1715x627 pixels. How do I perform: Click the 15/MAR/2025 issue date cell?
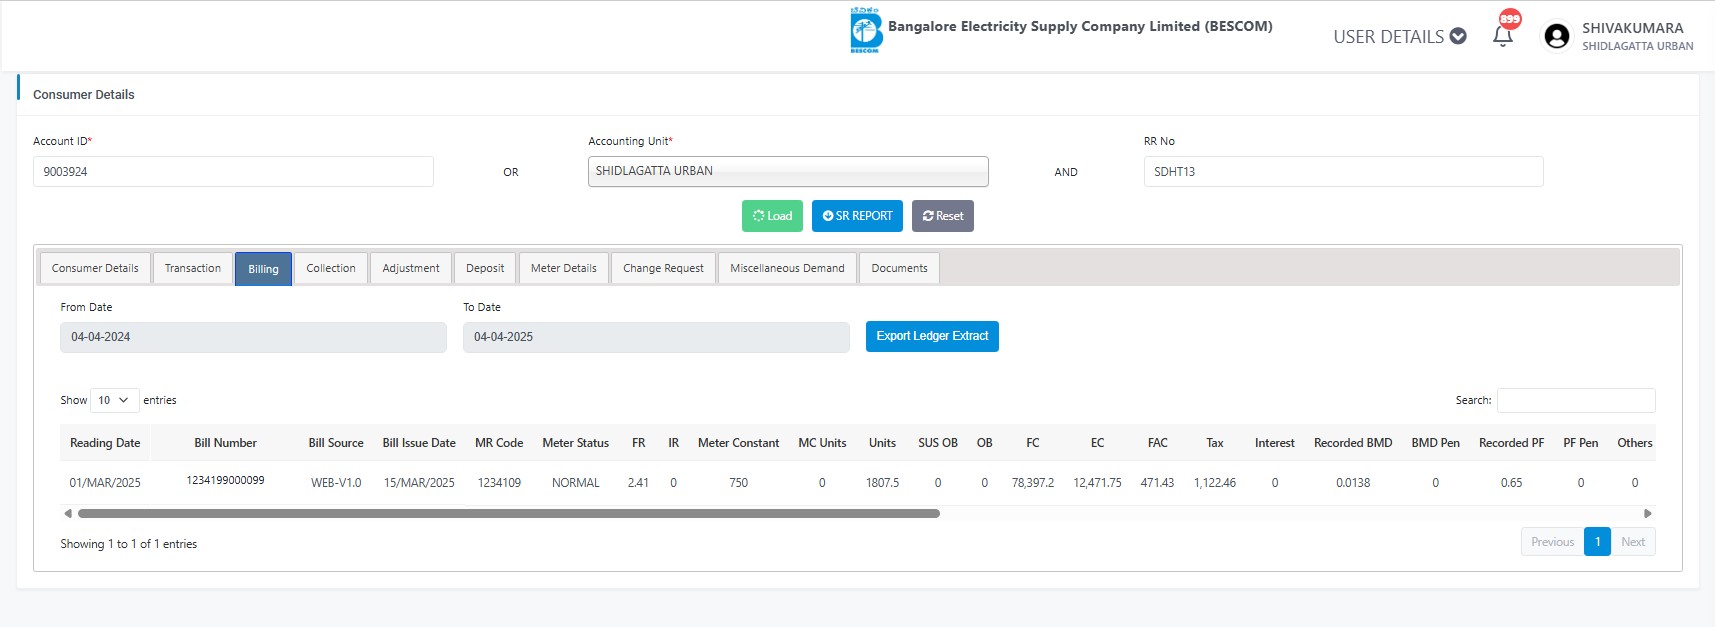tap(419, 482)
